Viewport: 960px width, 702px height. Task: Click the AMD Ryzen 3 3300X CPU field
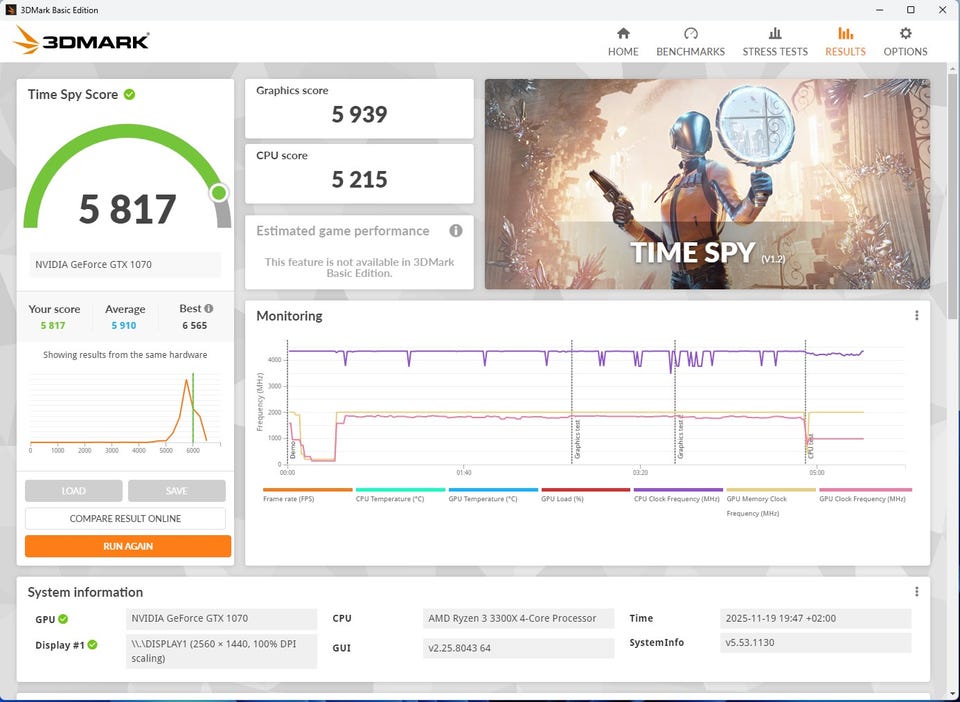tap(518, 618)
